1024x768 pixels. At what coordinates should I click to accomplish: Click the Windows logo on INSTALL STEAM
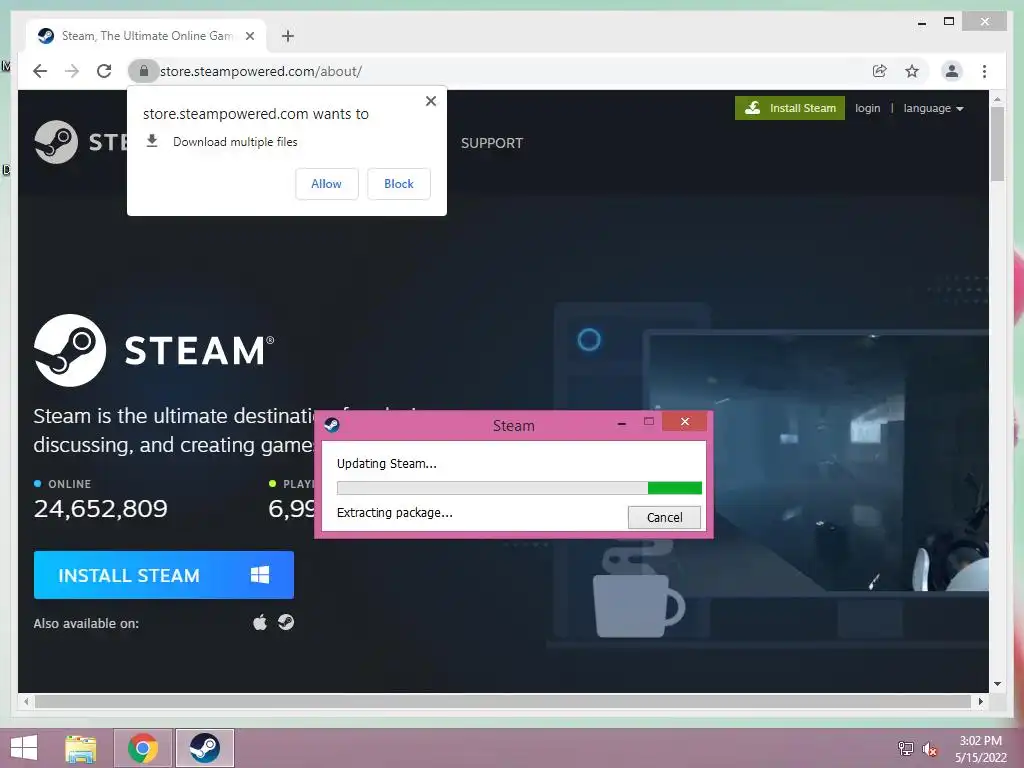(260, 575)
